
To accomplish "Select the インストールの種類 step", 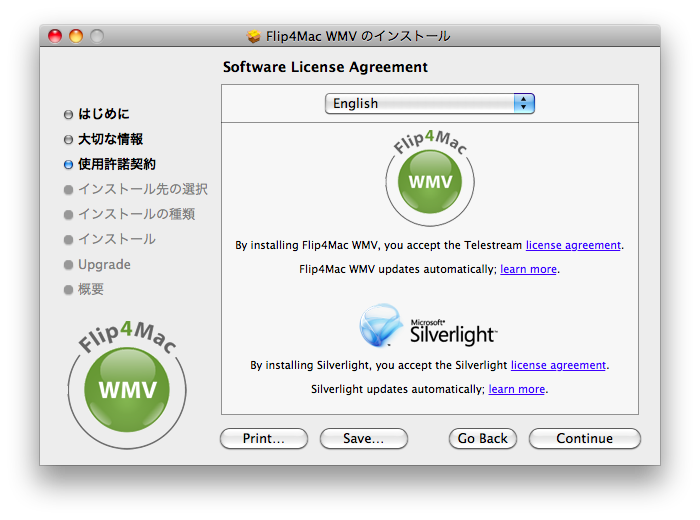I will click(137, 214).
